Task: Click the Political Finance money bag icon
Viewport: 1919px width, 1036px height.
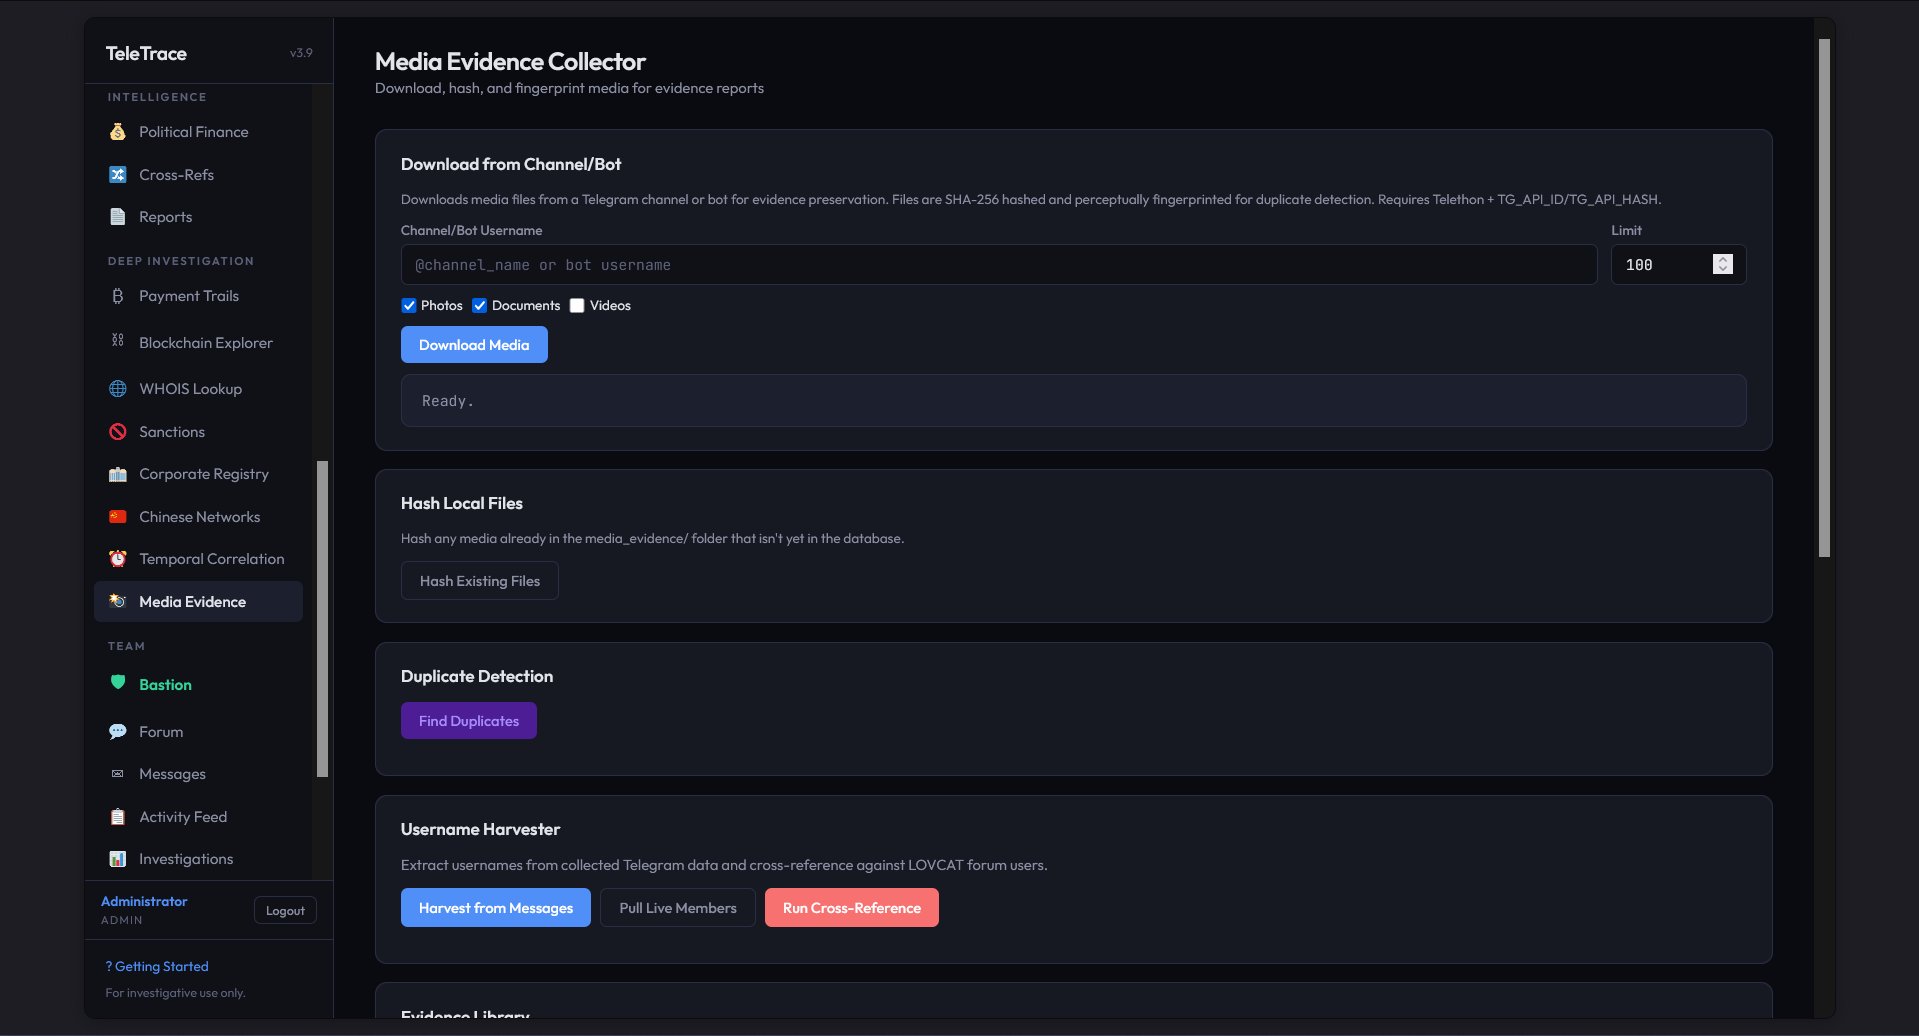Action: coord(118,132)
